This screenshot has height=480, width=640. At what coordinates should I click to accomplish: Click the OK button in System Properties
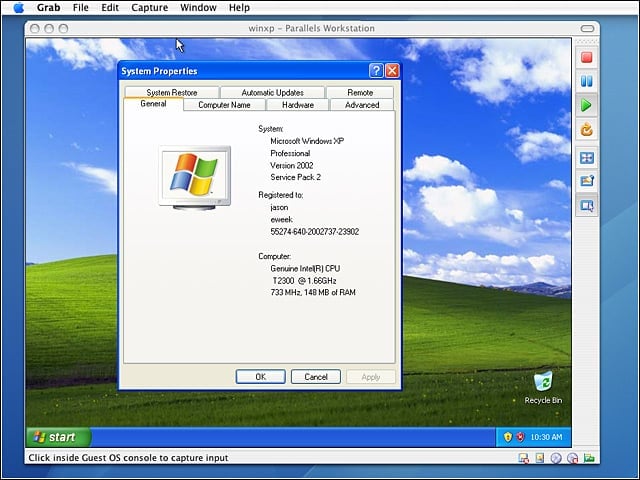[260, 377]
